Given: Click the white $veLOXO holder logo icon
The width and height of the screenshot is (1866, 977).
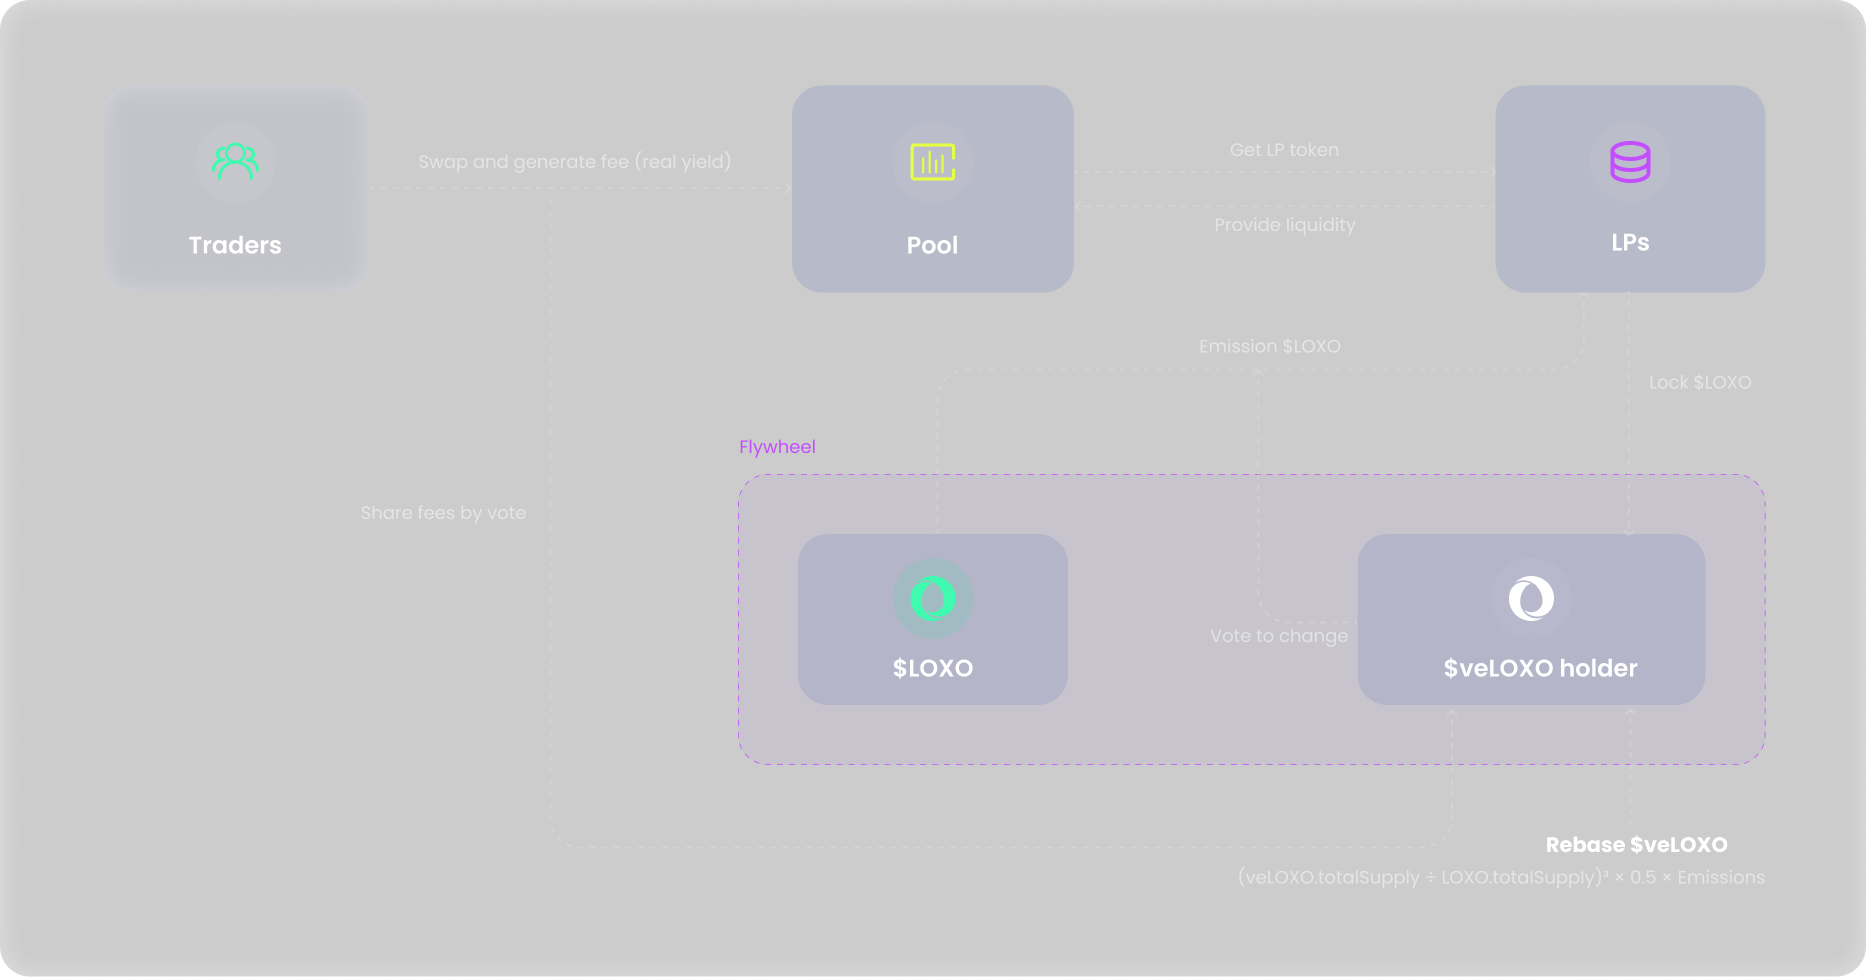Looking at the screenshot, I should 1531,599.
